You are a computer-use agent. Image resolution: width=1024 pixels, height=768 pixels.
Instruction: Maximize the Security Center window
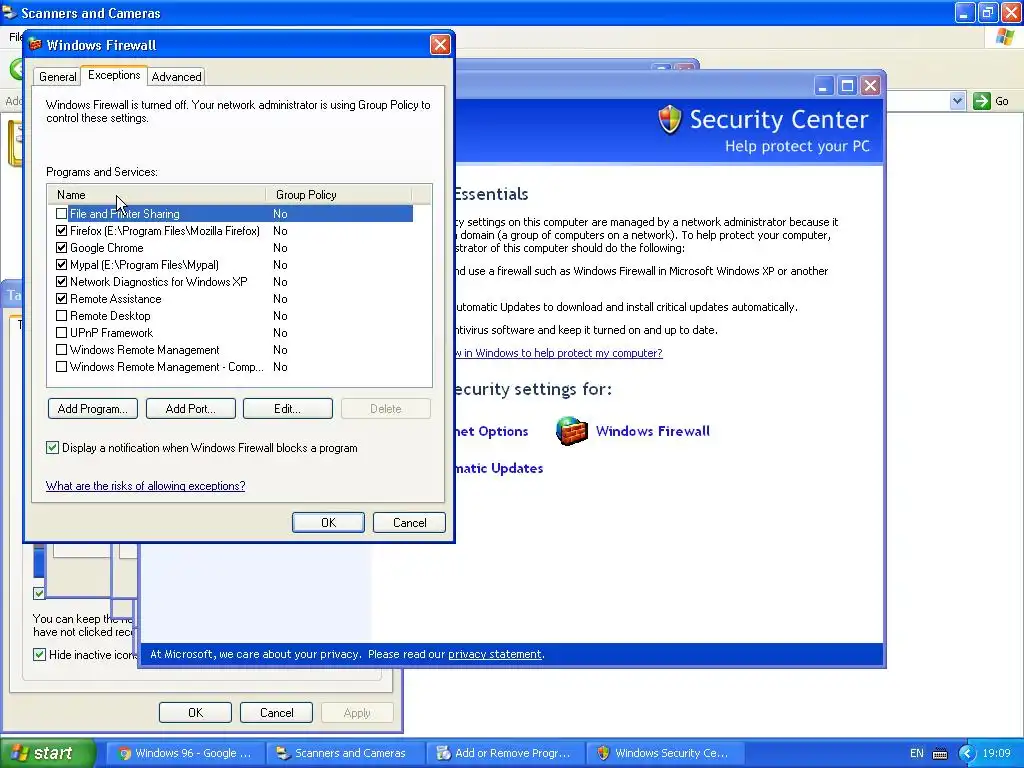(847, 86)
